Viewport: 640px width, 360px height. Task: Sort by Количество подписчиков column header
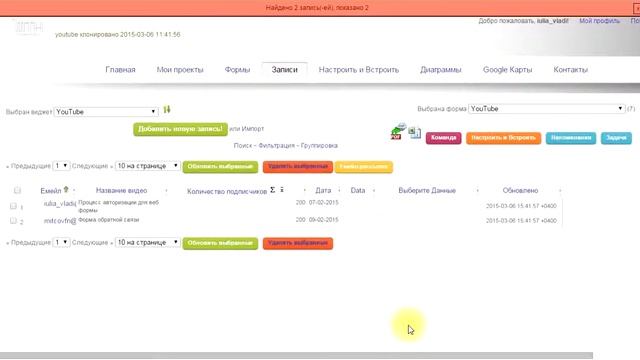tap(227, 191)
